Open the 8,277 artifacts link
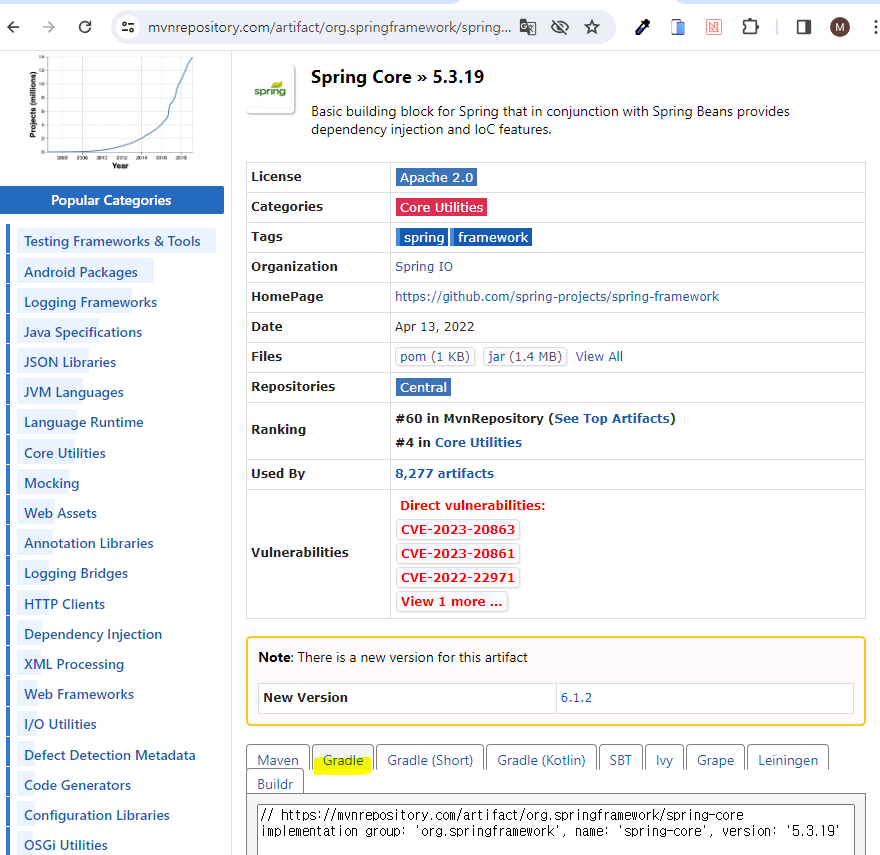The height and width of the screenshot is (855, 880). pyautogui.click(x=444, y=473)
